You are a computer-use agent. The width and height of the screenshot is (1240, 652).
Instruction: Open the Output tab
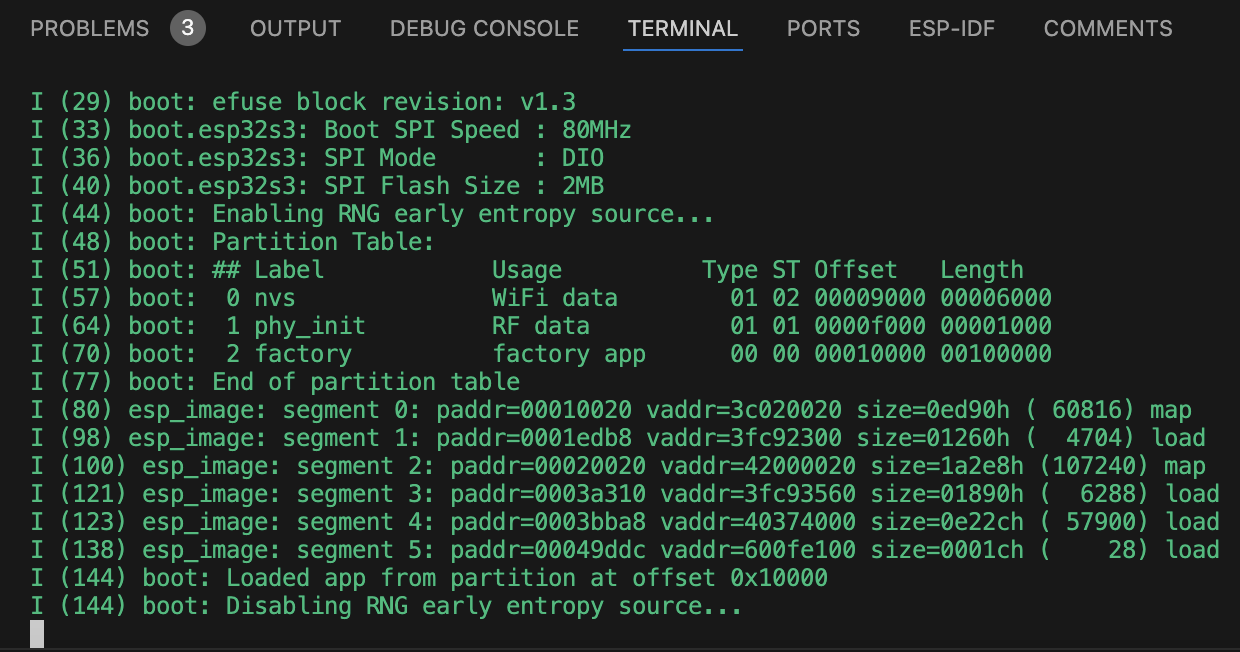point(295,29)
